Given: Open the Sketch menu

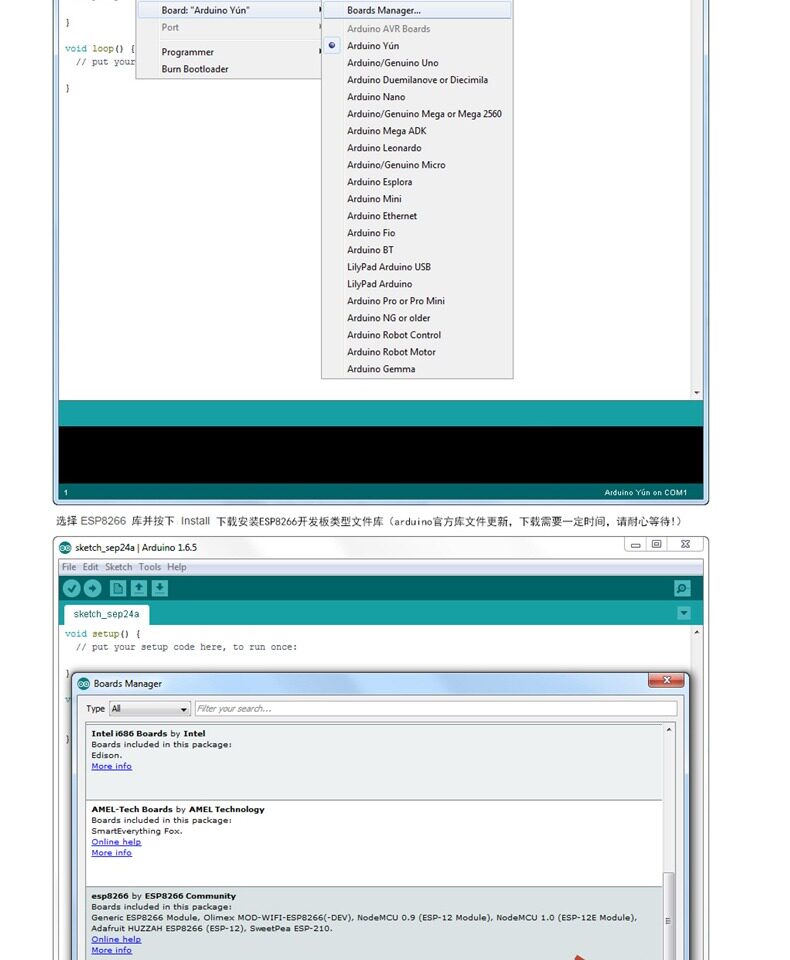Looking at the screenshot, I should coord(118,567).
